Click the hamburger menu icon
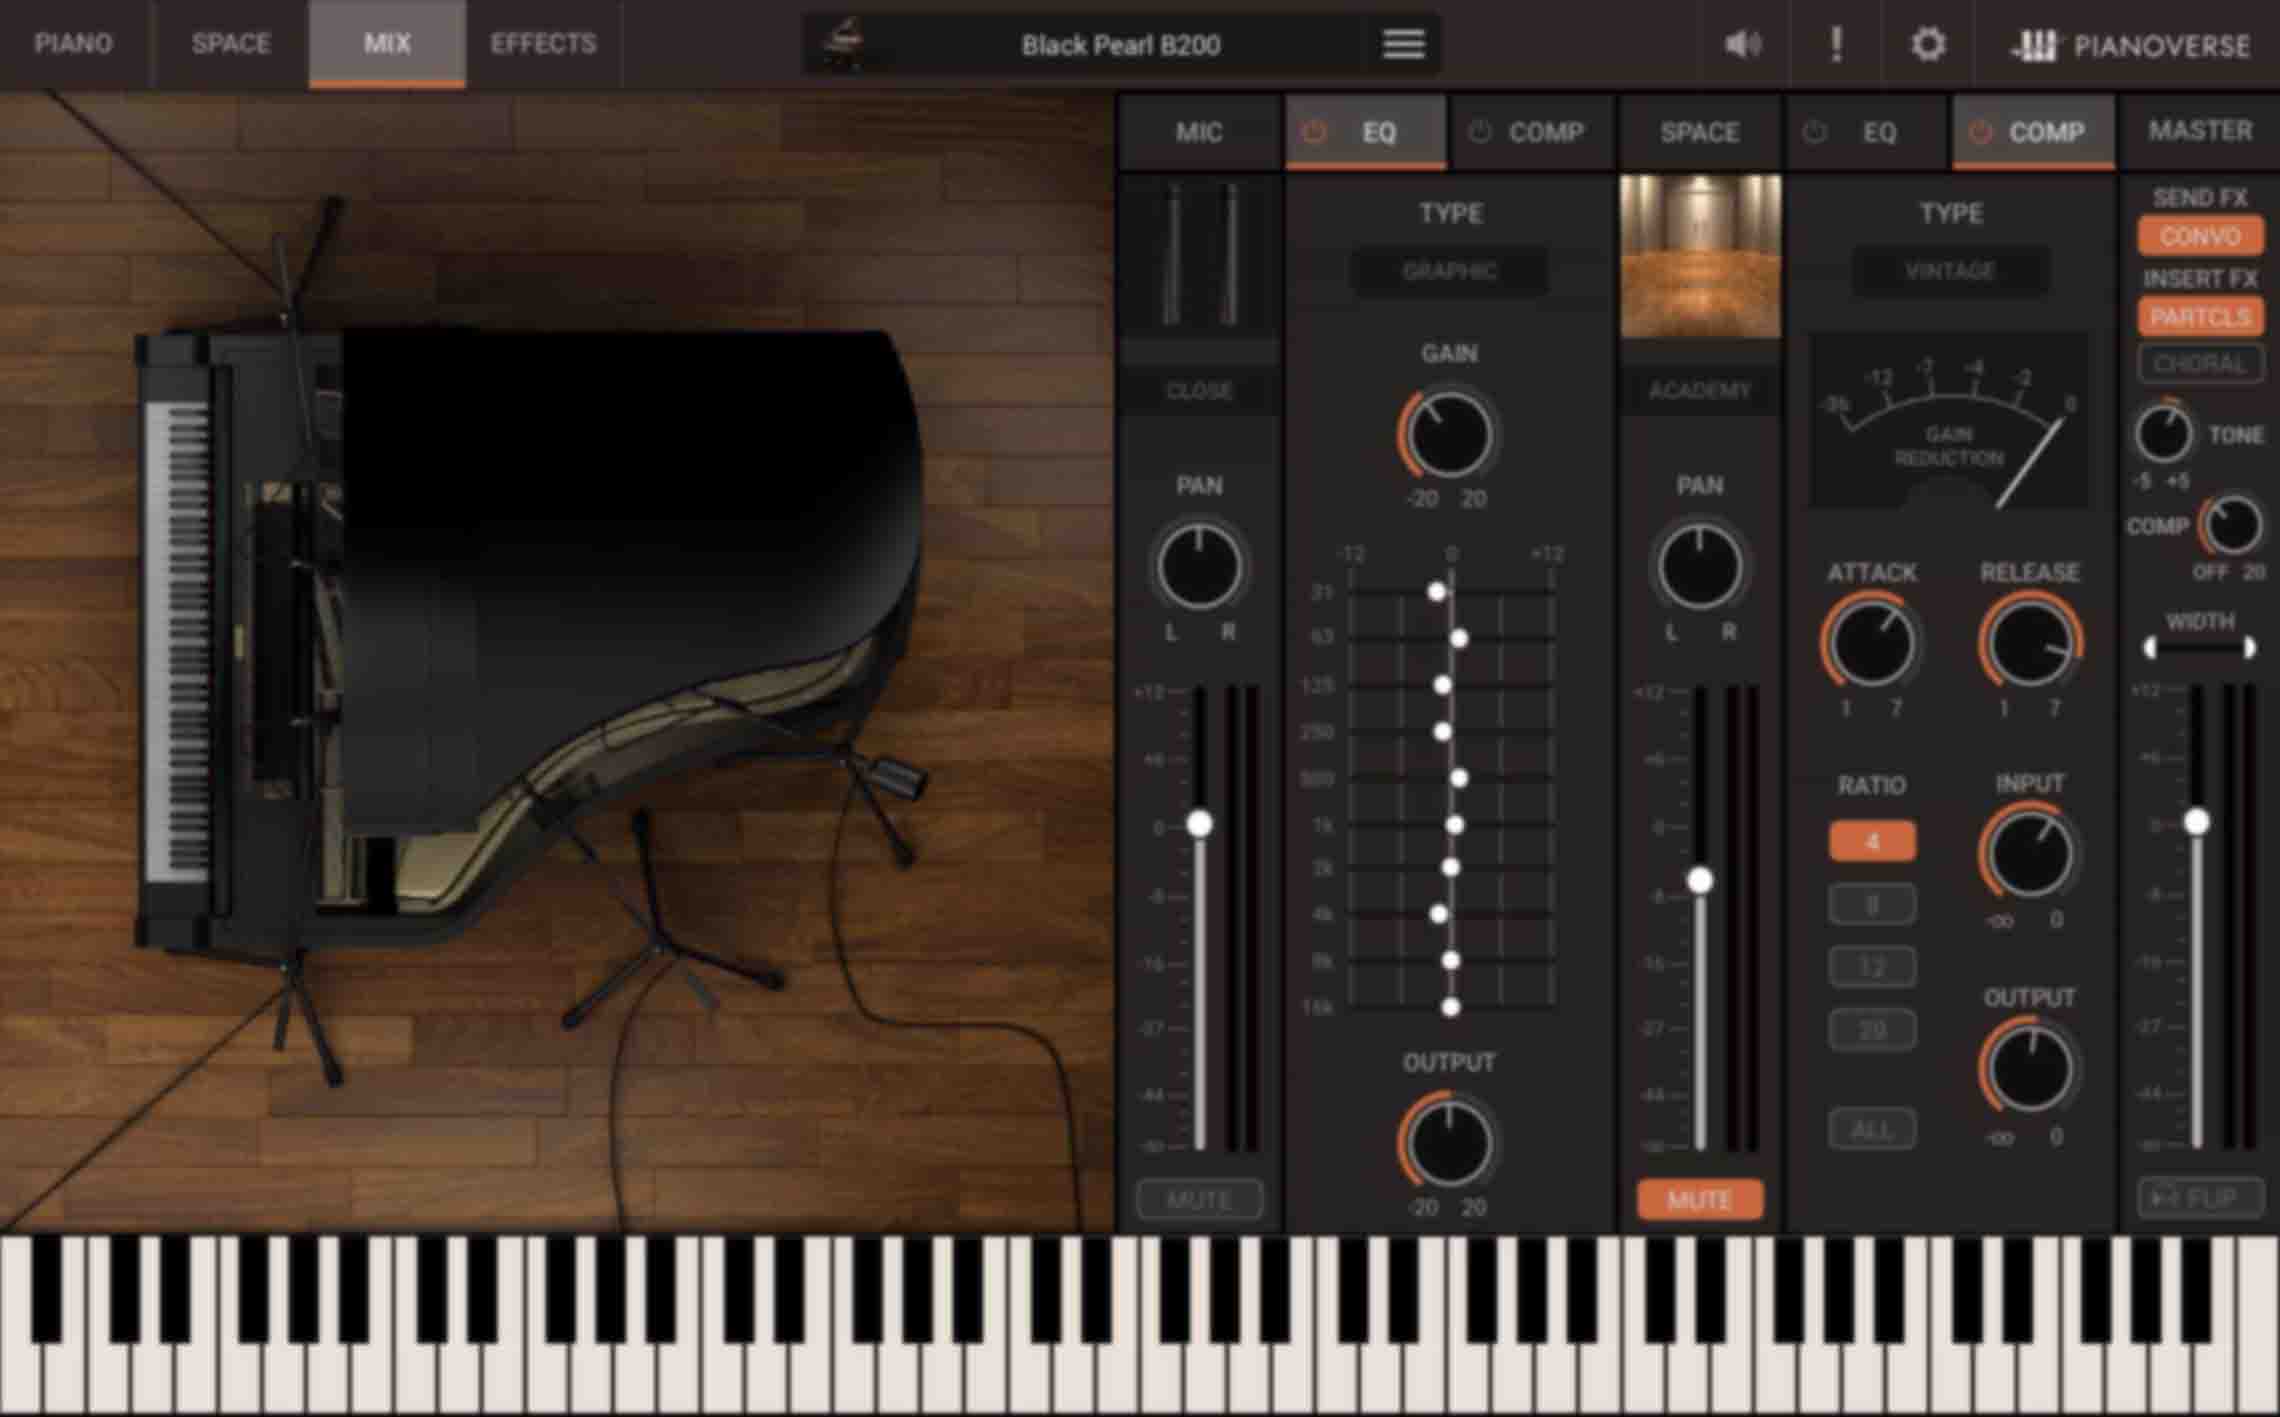 1402,44
